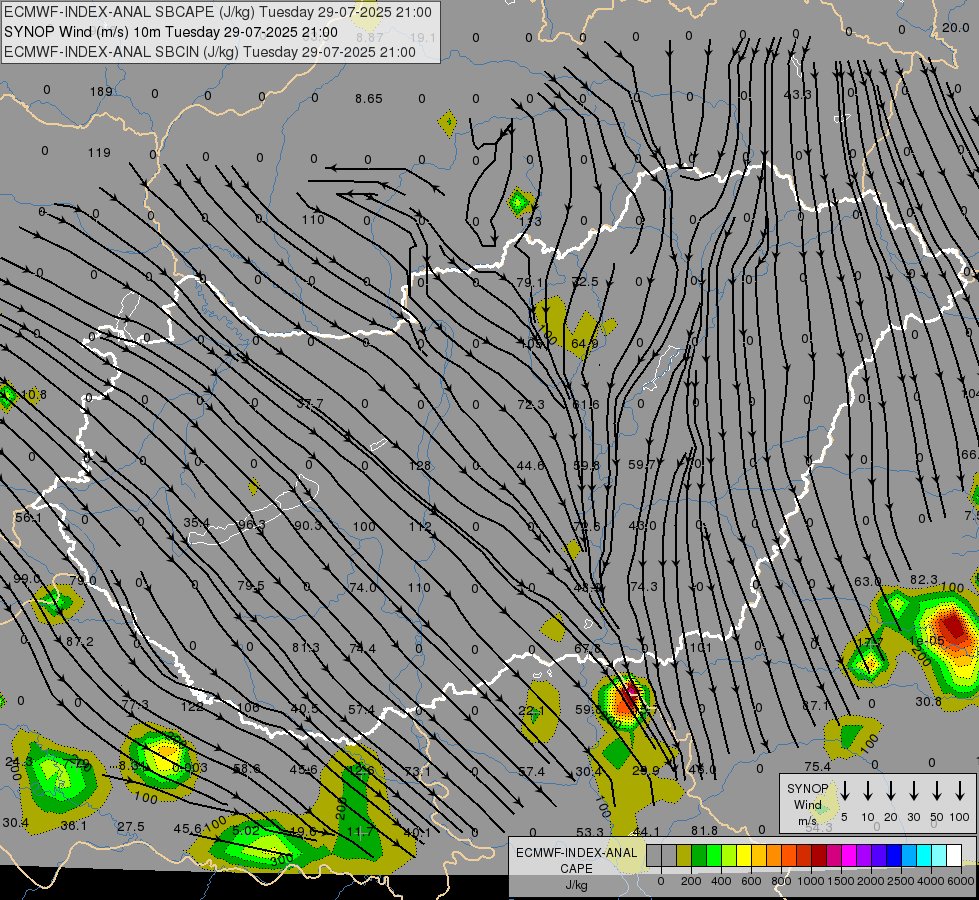Click the 106 value on the map

click(x=248, y=708)
